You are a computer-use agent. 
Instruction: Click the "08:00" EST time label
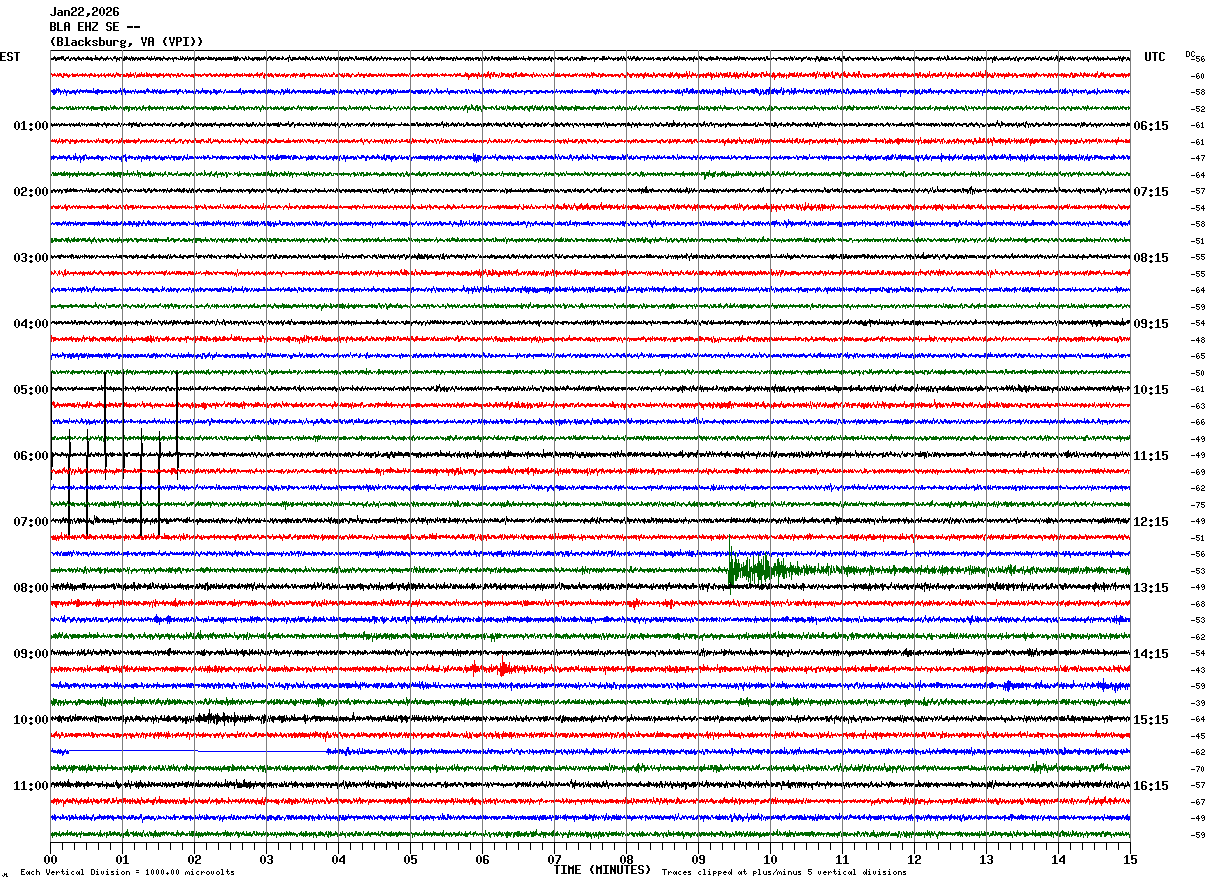point(30,588)
